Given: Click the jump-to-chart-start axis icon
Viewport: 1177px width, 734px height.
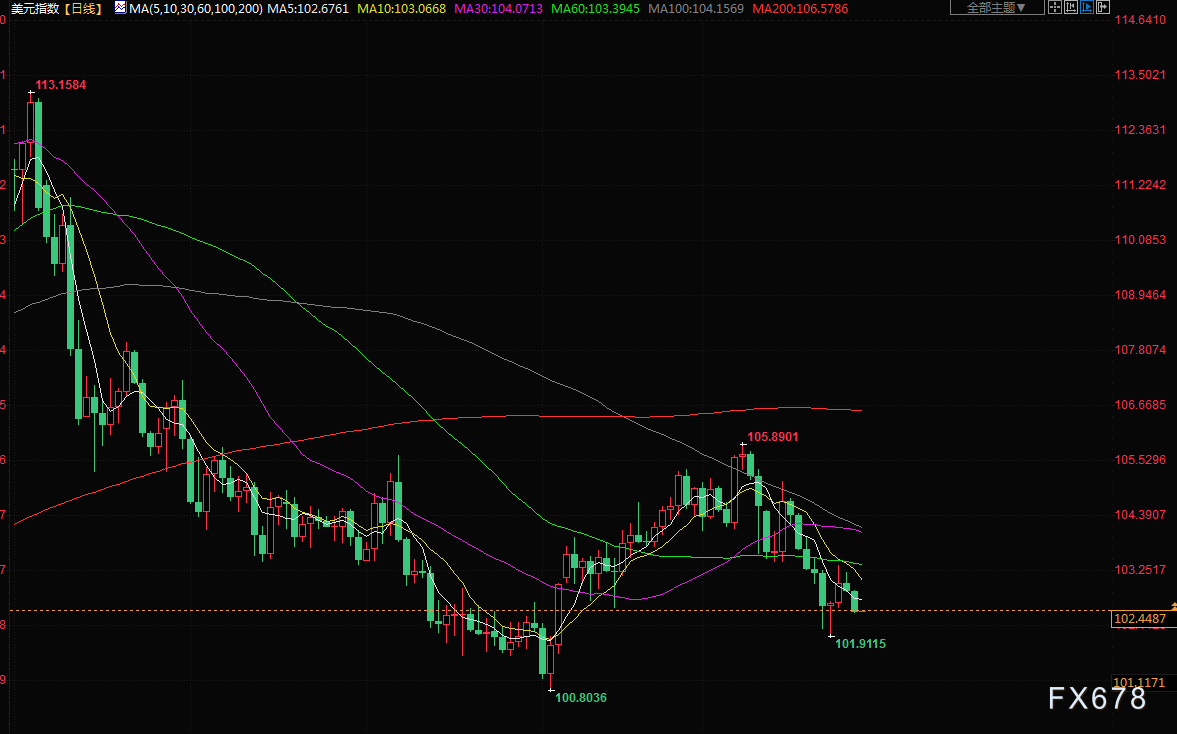Looking at the screenshot, I should pyautogui.click(x=1070, y=7).
